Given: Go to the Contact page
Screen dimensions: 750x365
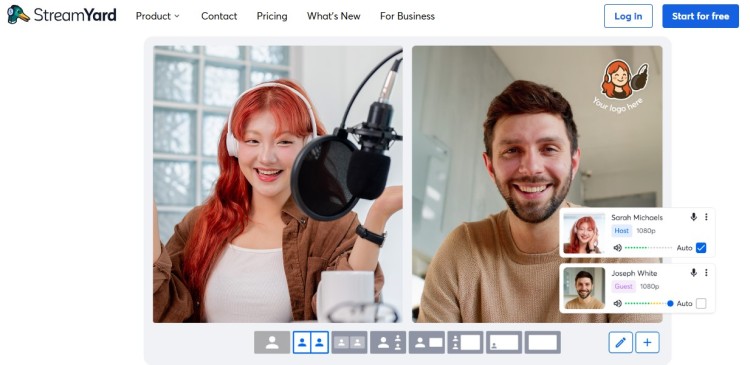Looking at the screenshot, I should [x=219, y=16].
